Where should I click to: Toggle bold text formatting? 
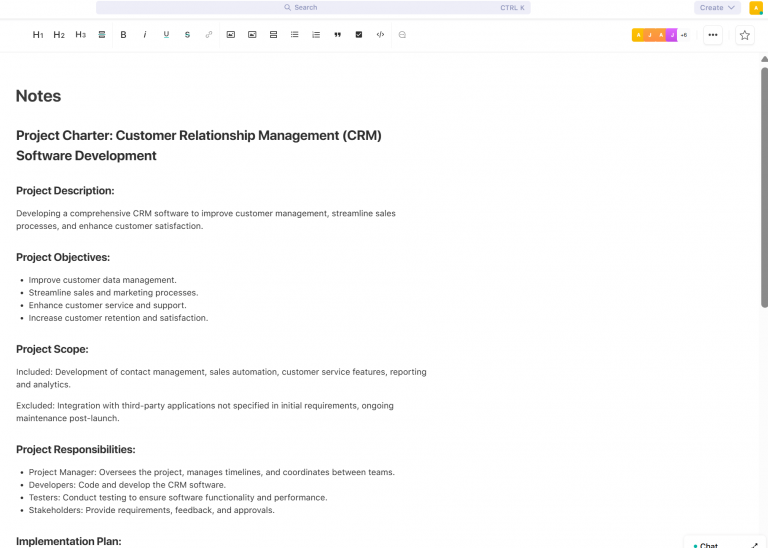coord(123,35)
